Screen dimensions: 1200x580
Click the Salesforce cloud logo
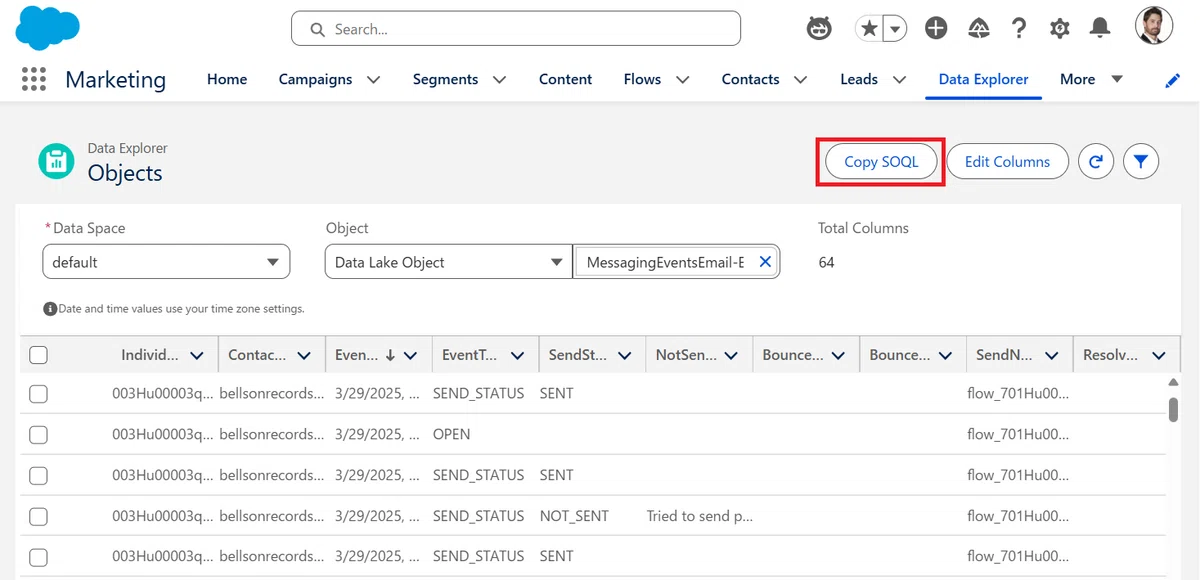(48, 28)
